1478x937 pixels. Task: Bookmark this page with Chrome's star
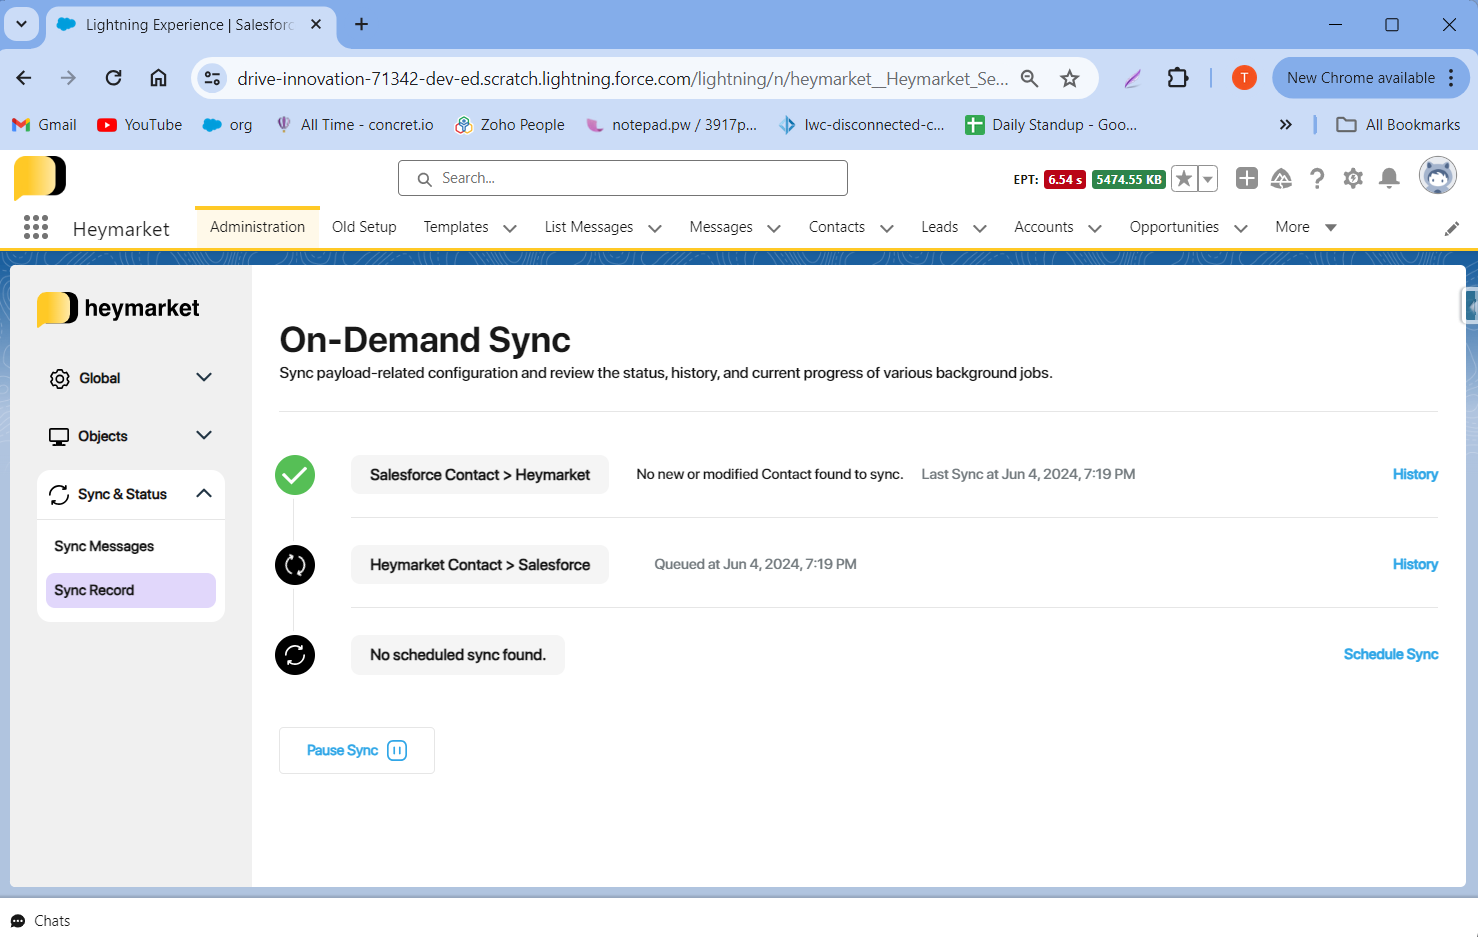click(x=1070, y=78)
